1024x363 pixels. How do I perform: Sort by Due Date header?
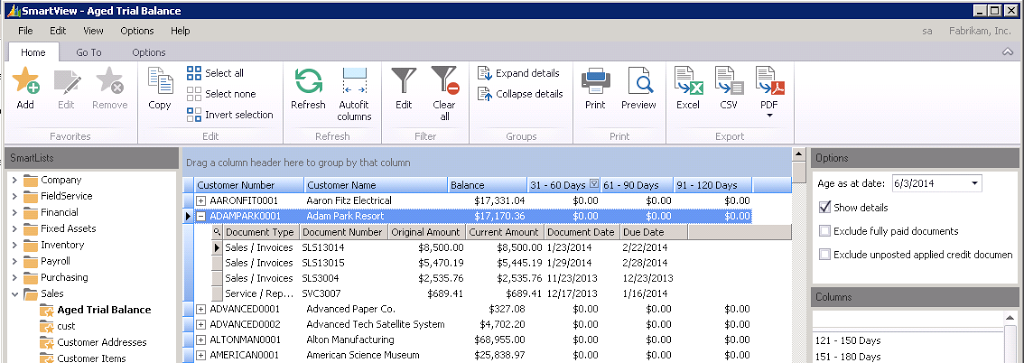[x=653, y=232]
